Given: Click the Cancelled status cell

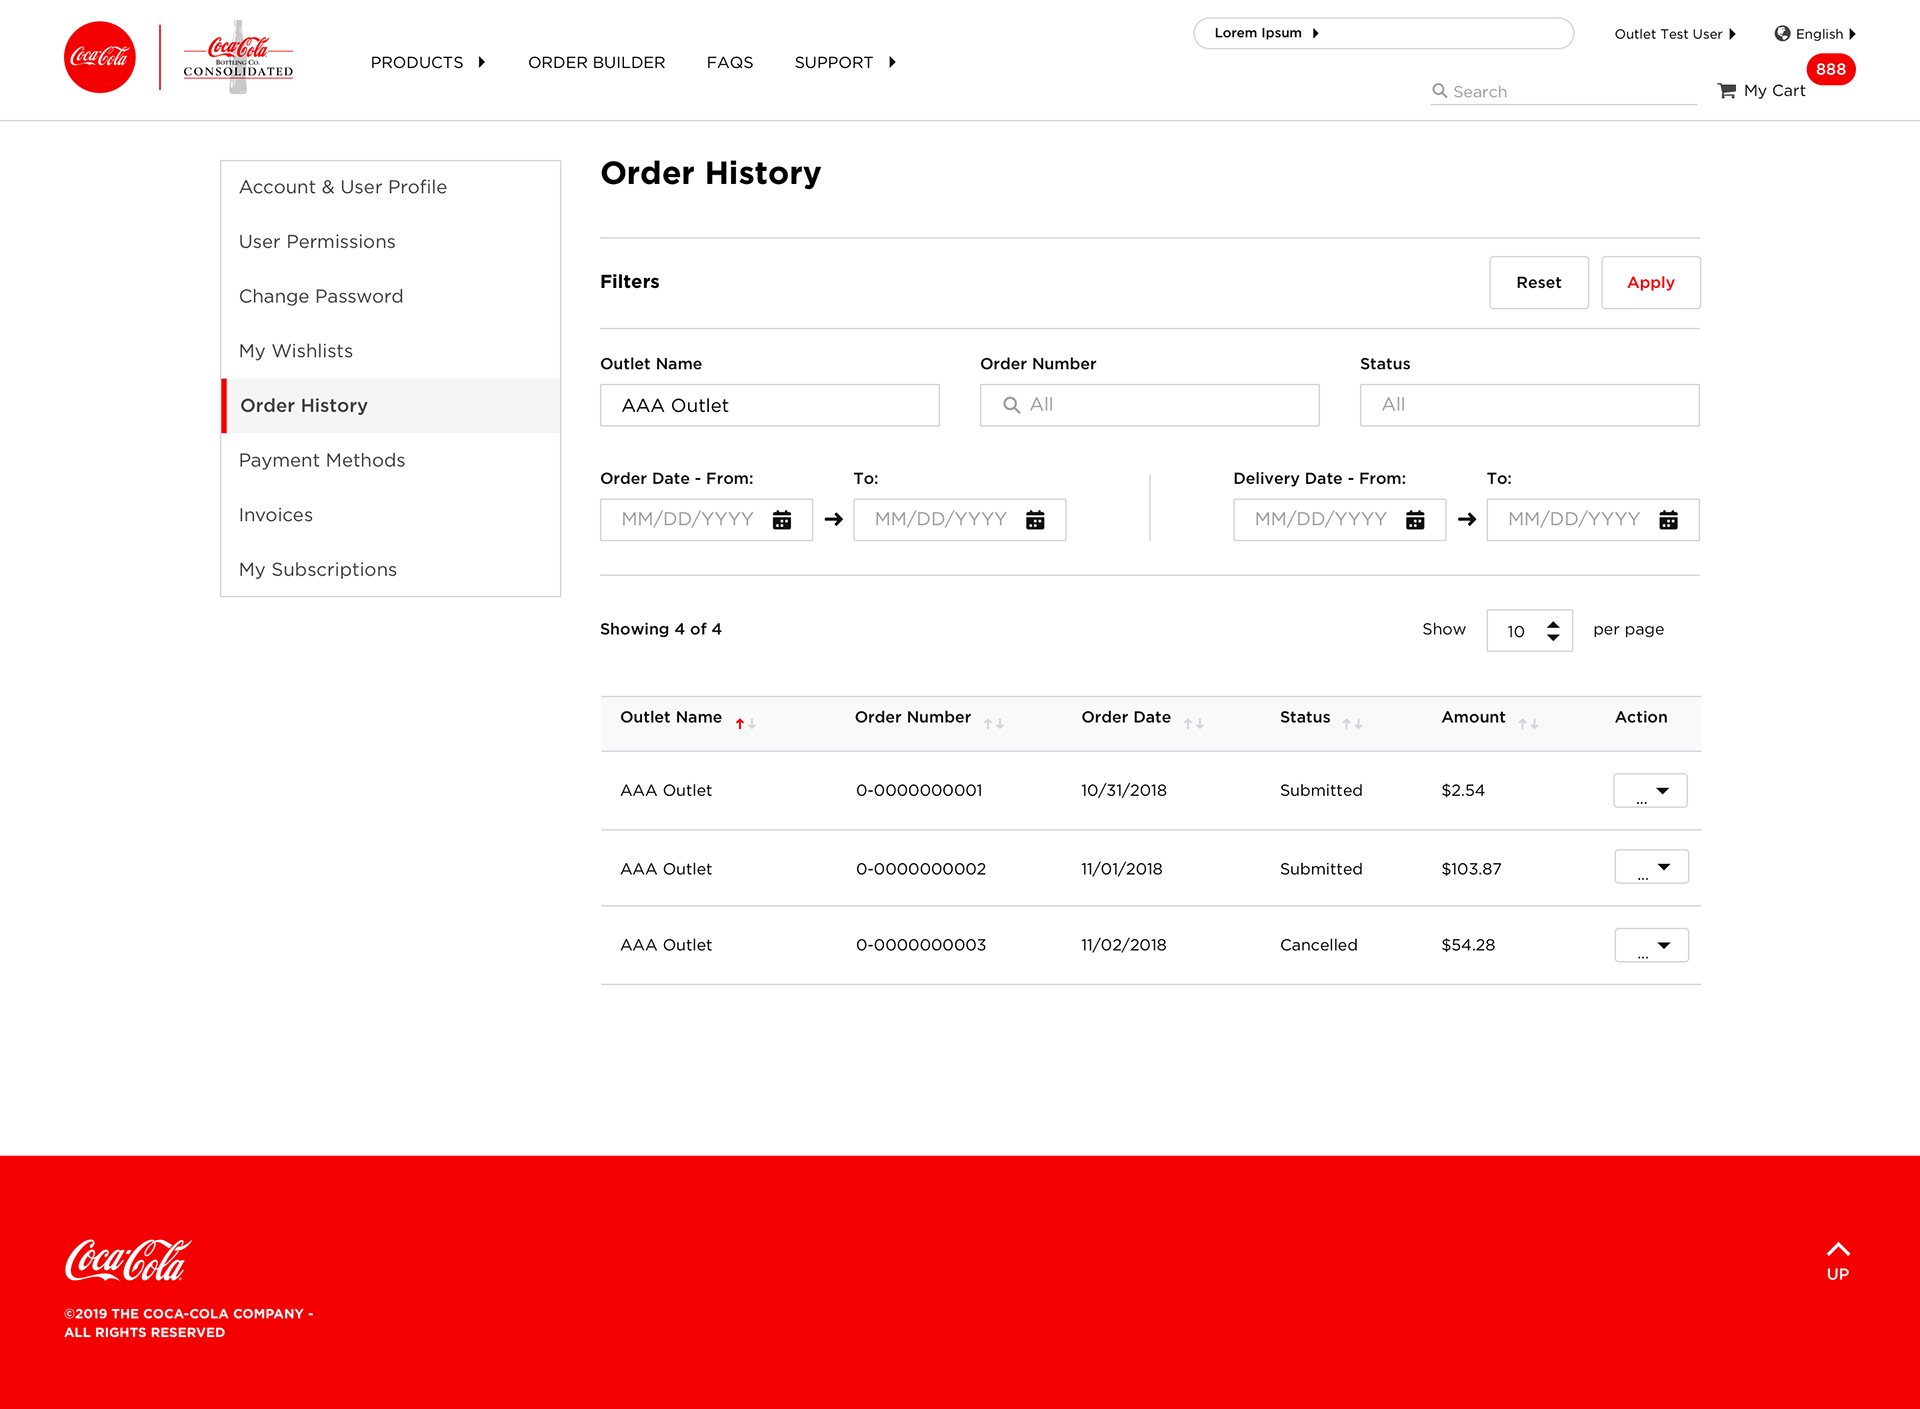Looking at the screenshot, I should click(x=1319, y=945).
